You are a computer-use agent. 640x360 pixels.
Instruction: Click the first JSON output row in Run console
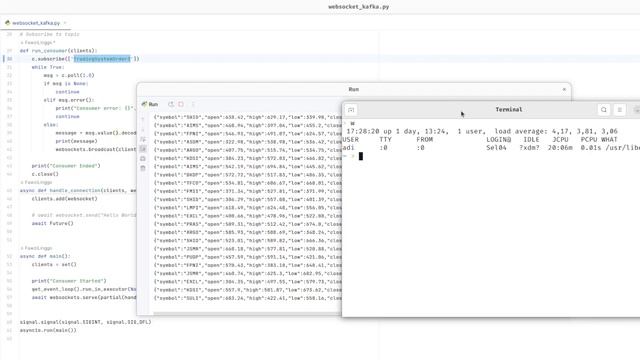[248, 117]
